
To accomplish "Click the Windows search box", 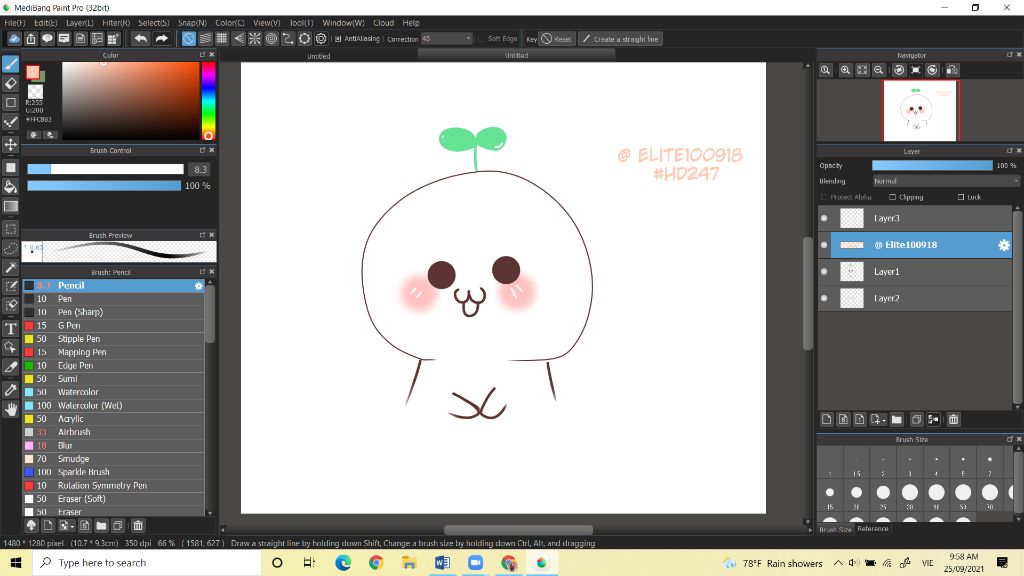I will point(147,562).
